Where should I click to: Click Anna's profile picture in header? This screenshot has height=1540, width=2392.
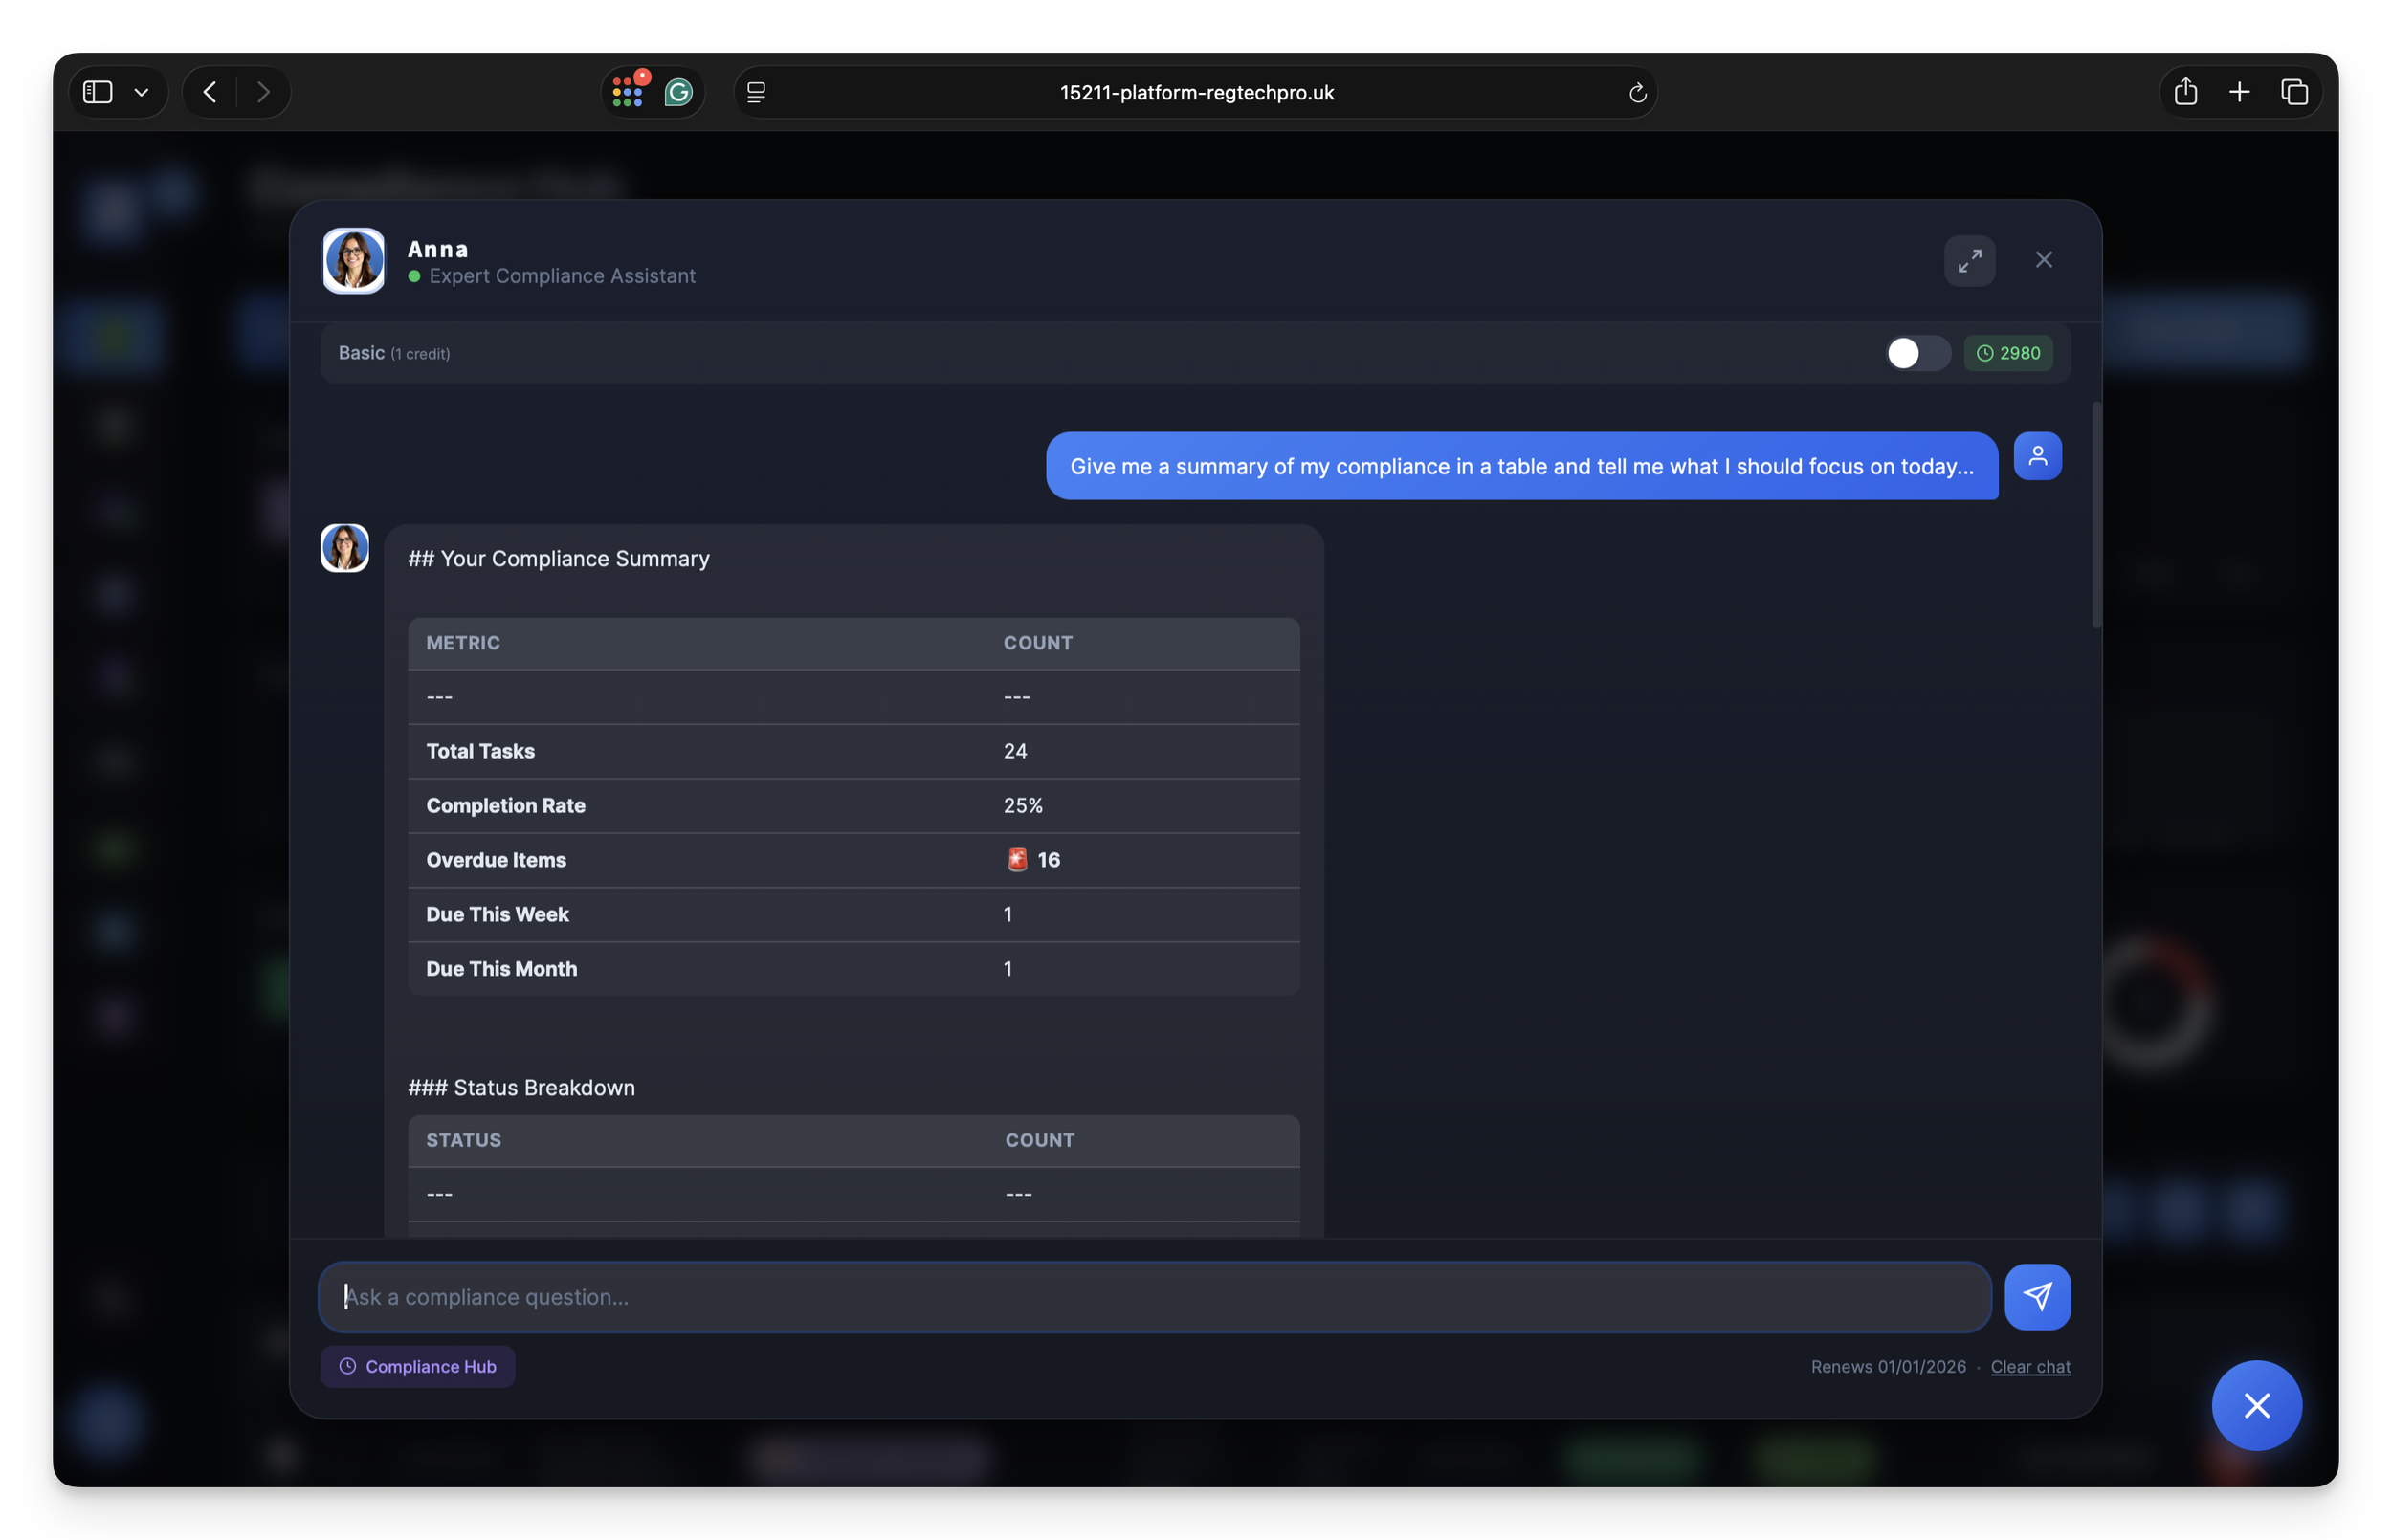[x=353, y=261]
